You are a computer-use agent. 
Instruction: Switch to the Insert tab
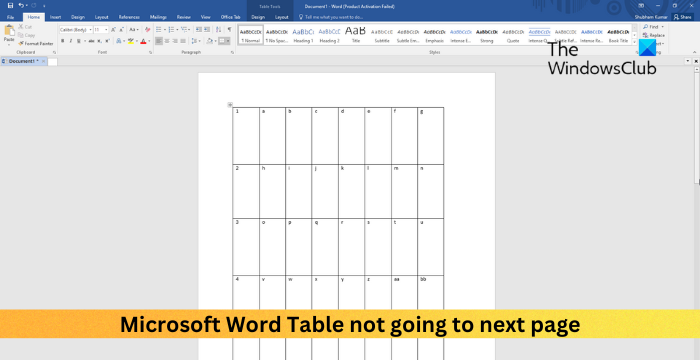click(56, 17)
